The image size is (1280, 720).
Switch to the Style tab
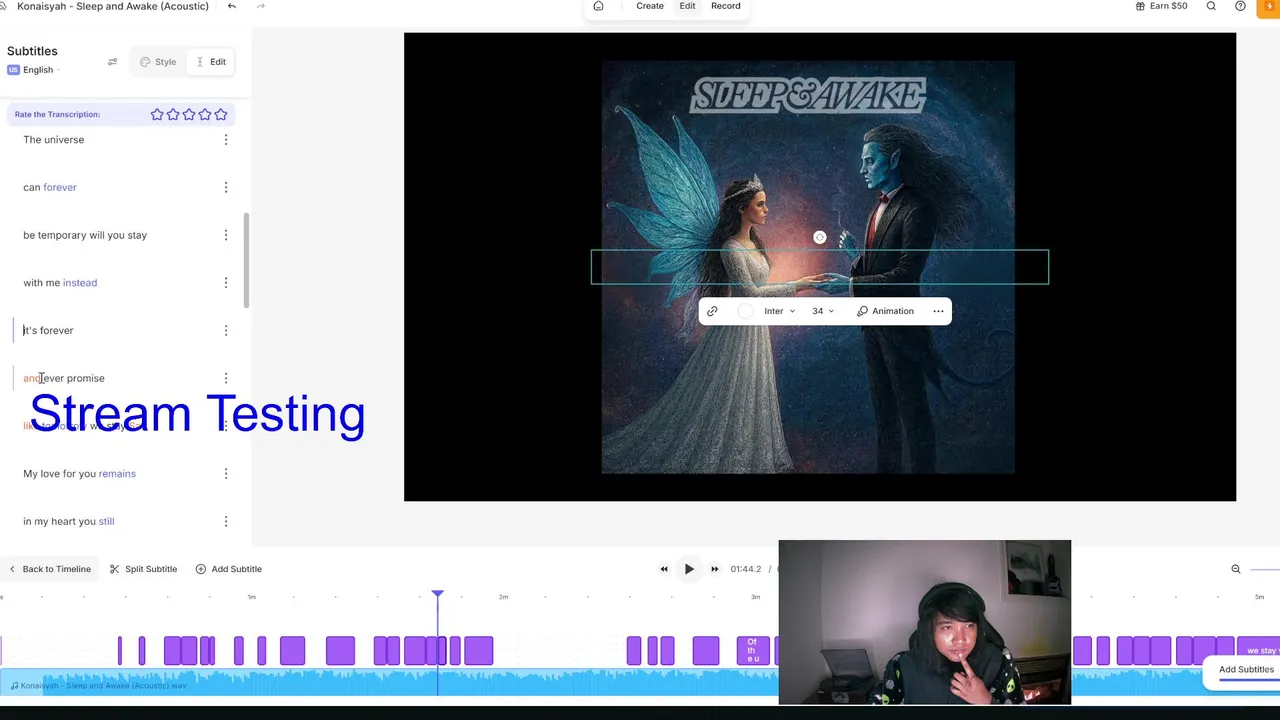tap(158, 62)
